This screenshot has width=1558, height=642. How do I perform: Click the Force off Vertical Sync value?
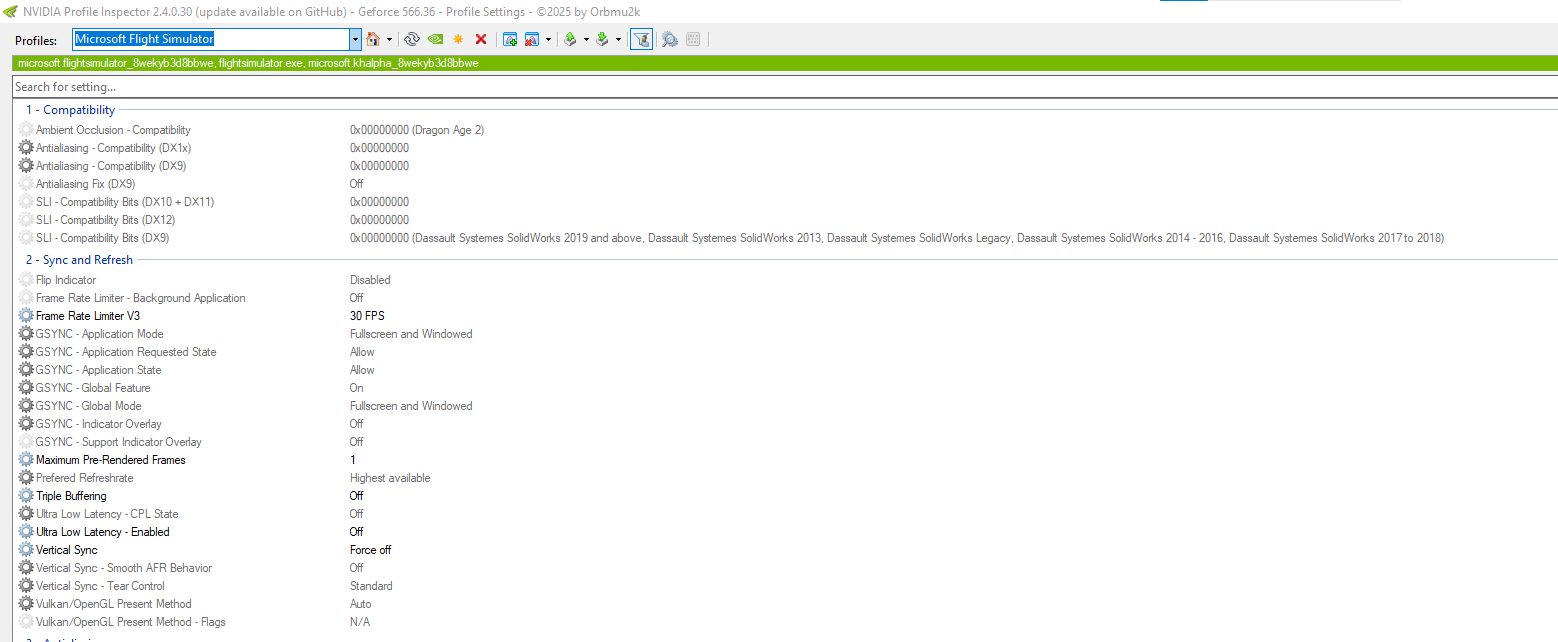(371, 550)
